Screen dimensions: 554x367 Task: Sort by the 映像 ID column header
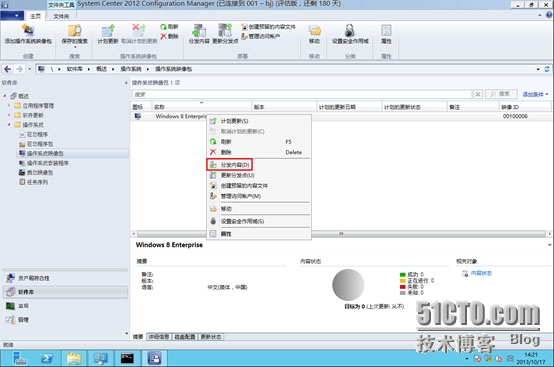pyautogui.click(x=525, y=107)
